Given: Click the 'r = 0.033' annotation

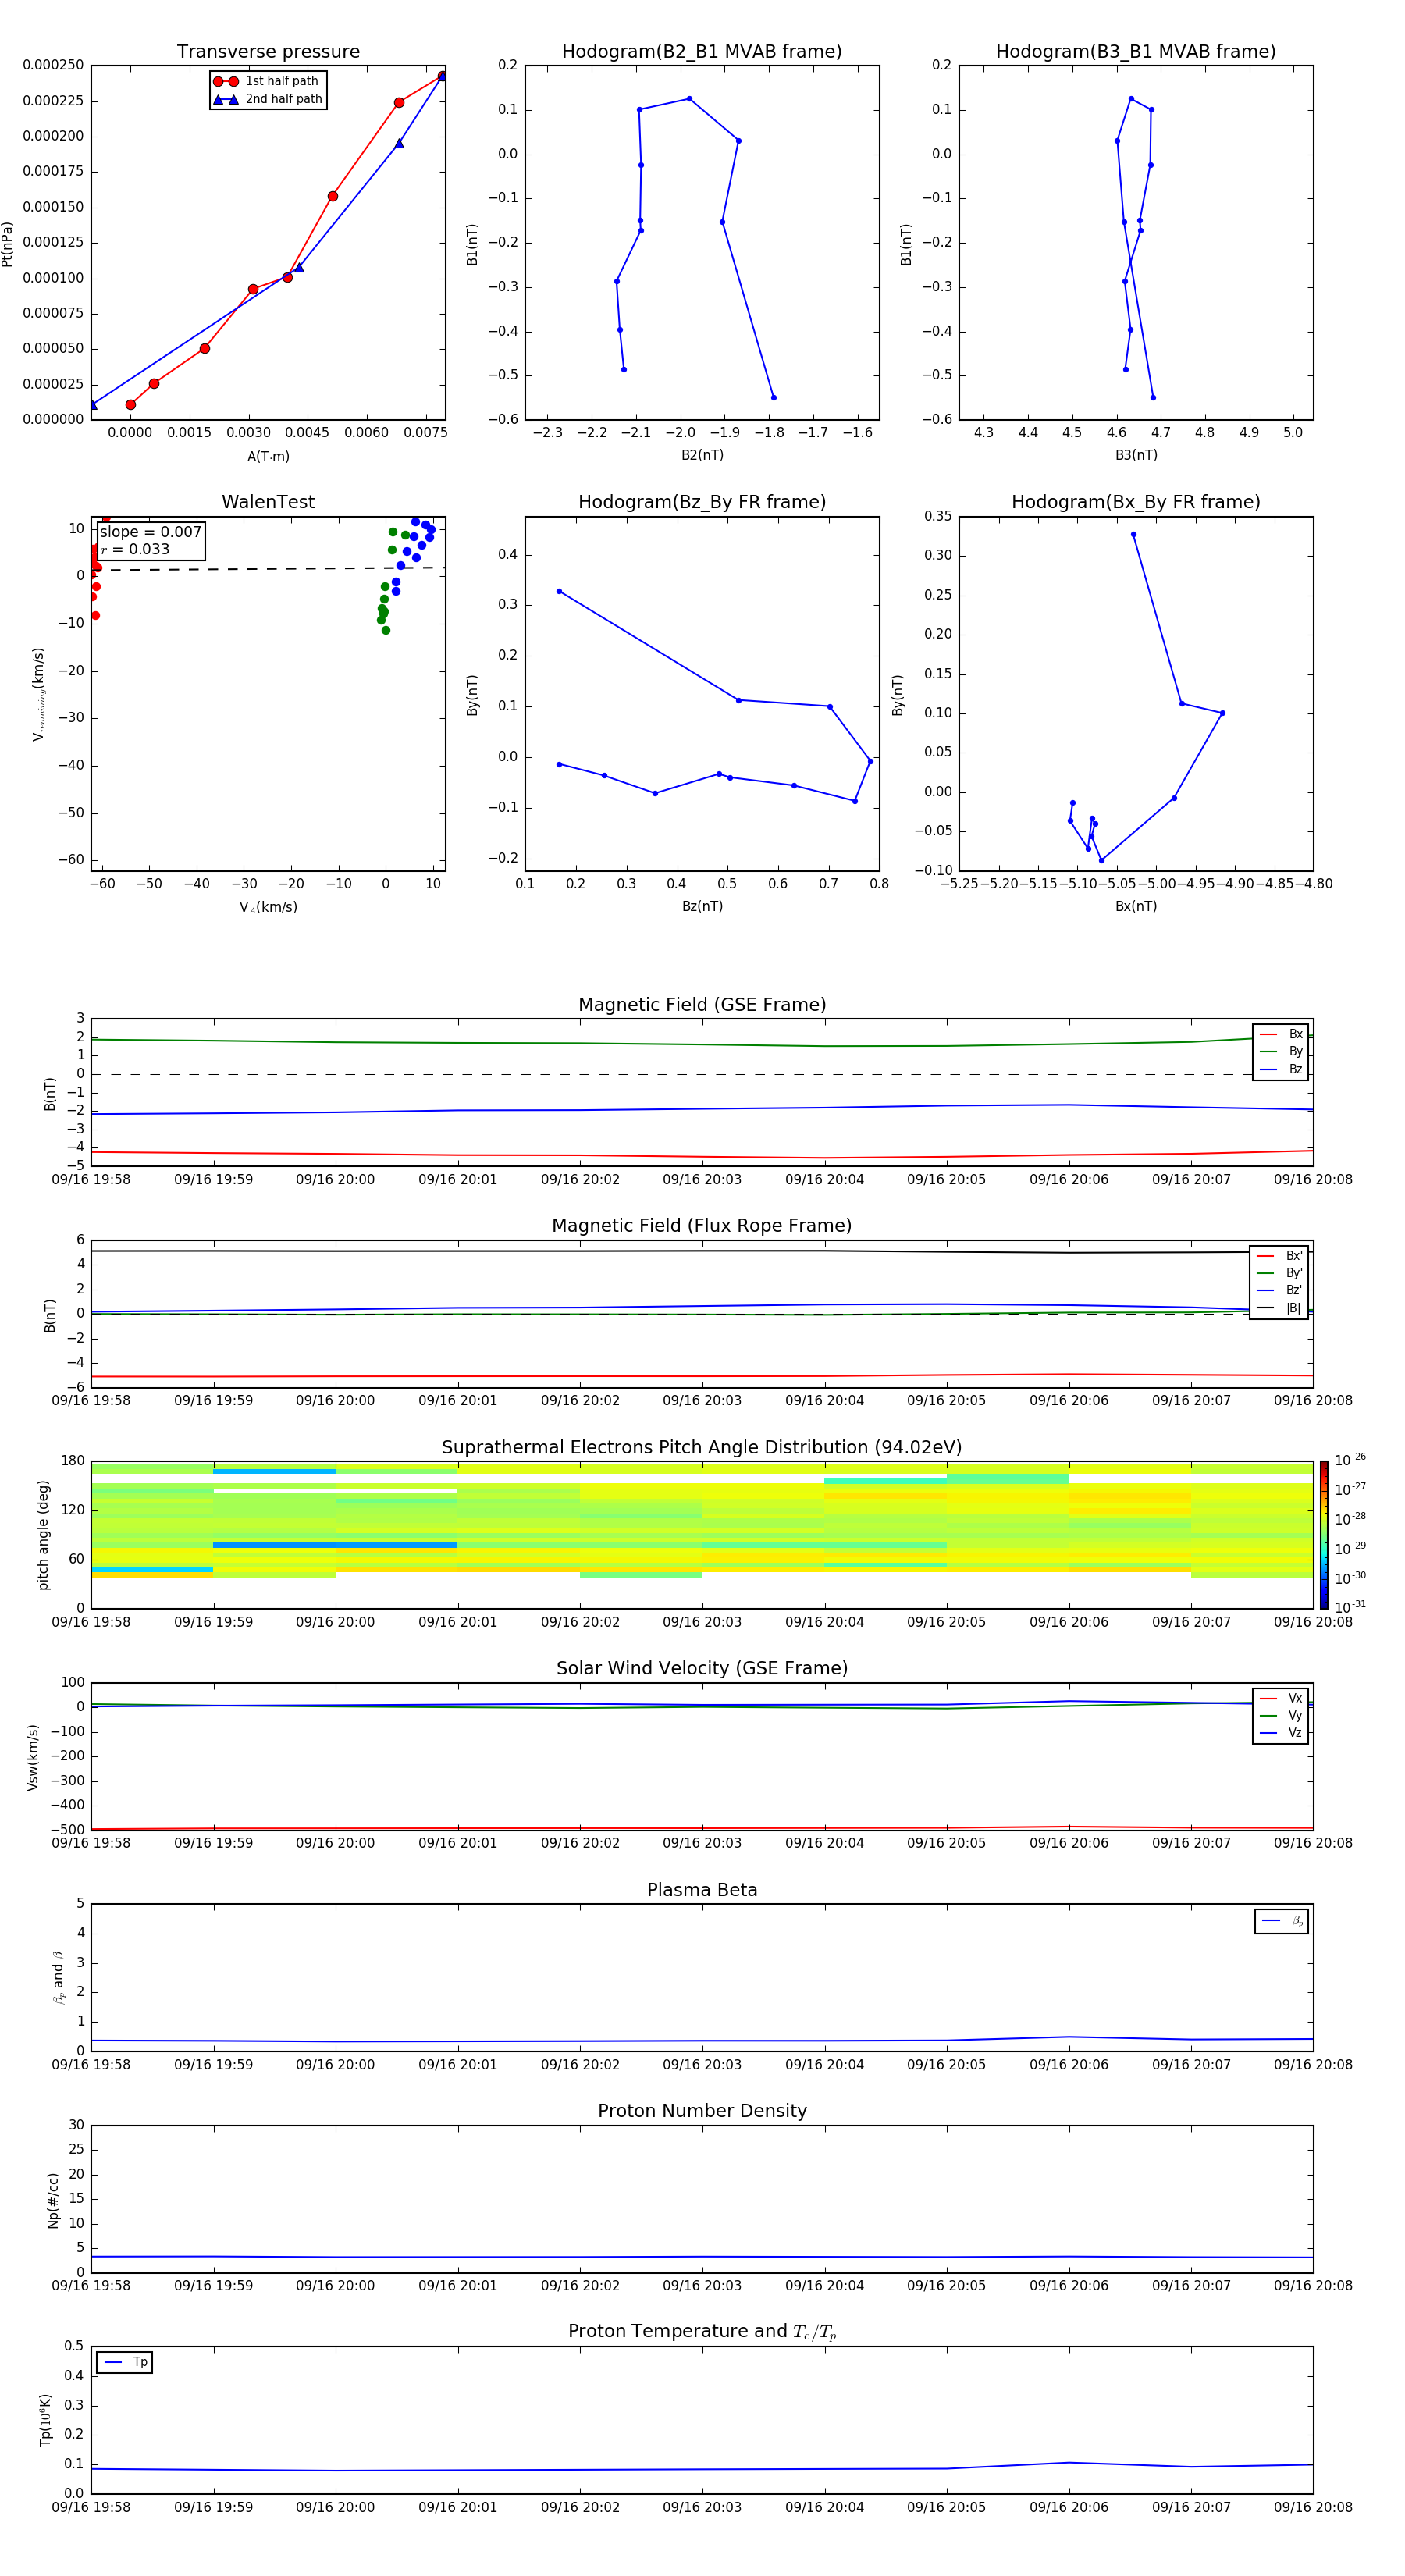Looking at the screenshot, I should 135,549.
